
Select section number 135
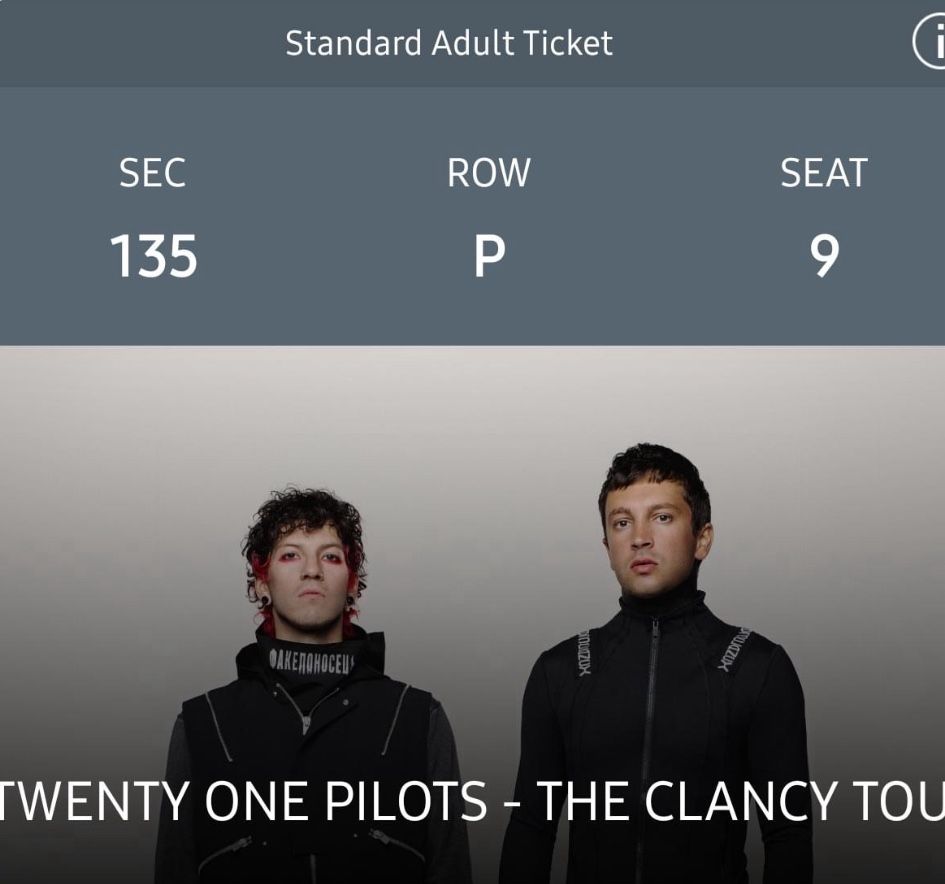tap(153, 256)
